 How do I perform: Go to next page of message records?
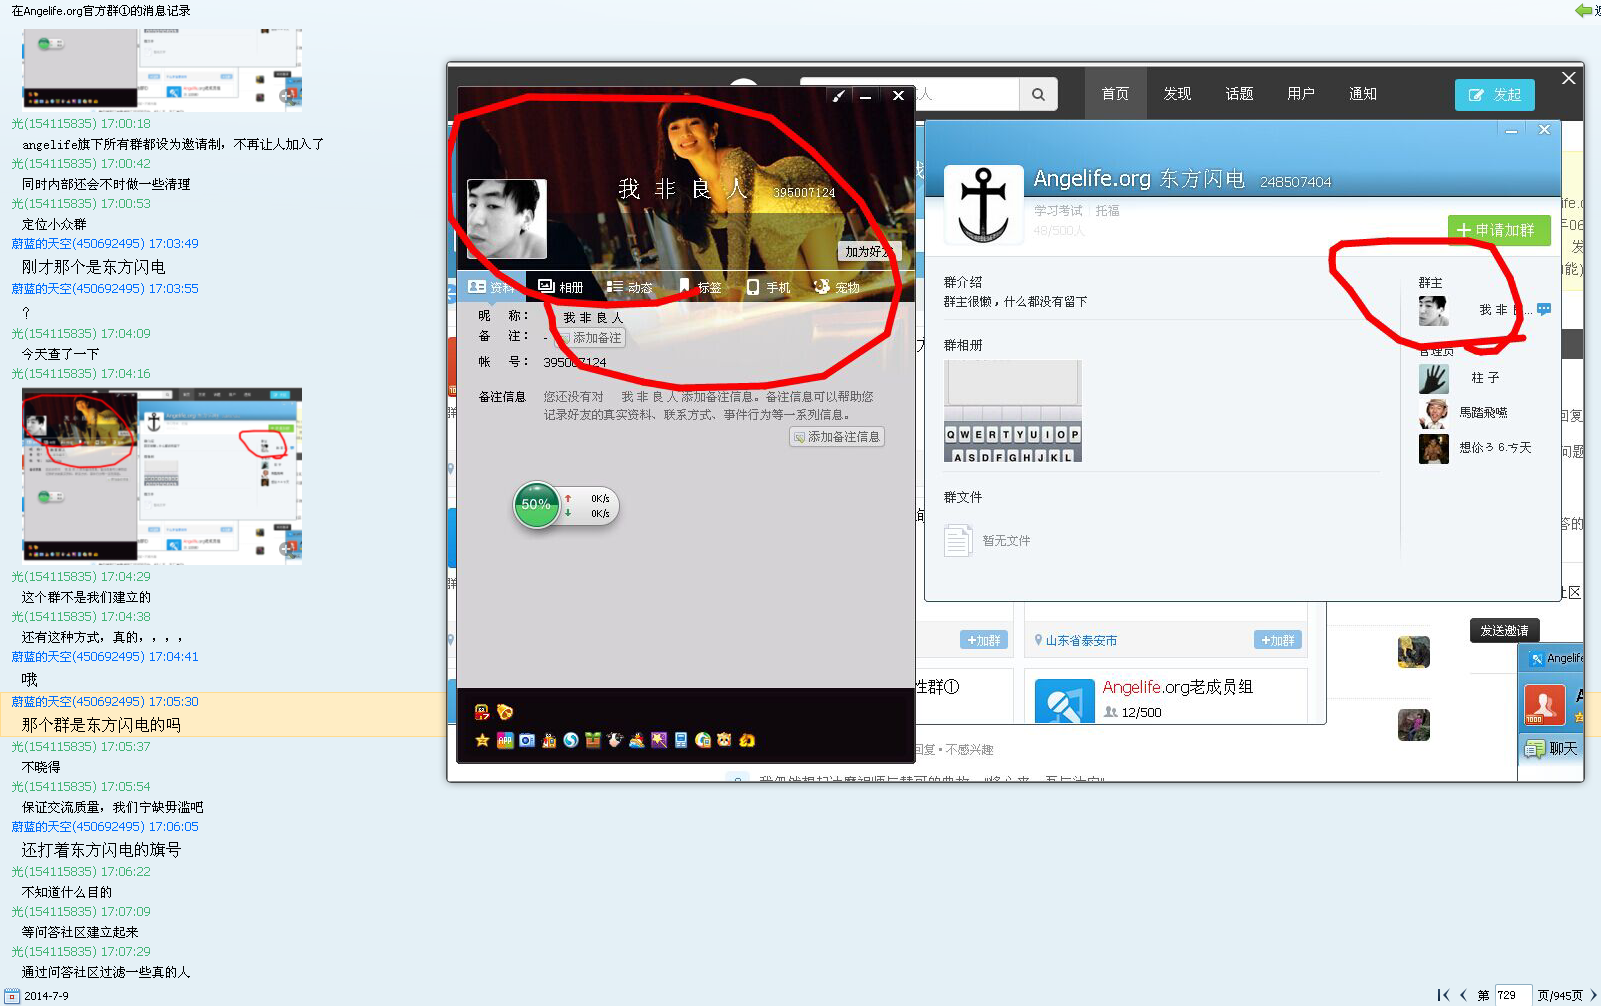[x=1593, y=995]
